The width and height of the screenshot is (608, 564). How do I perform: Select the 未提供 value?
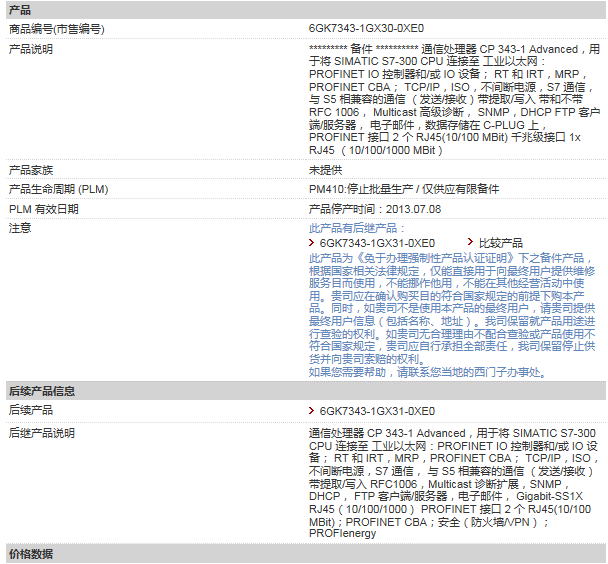(325, 170)
